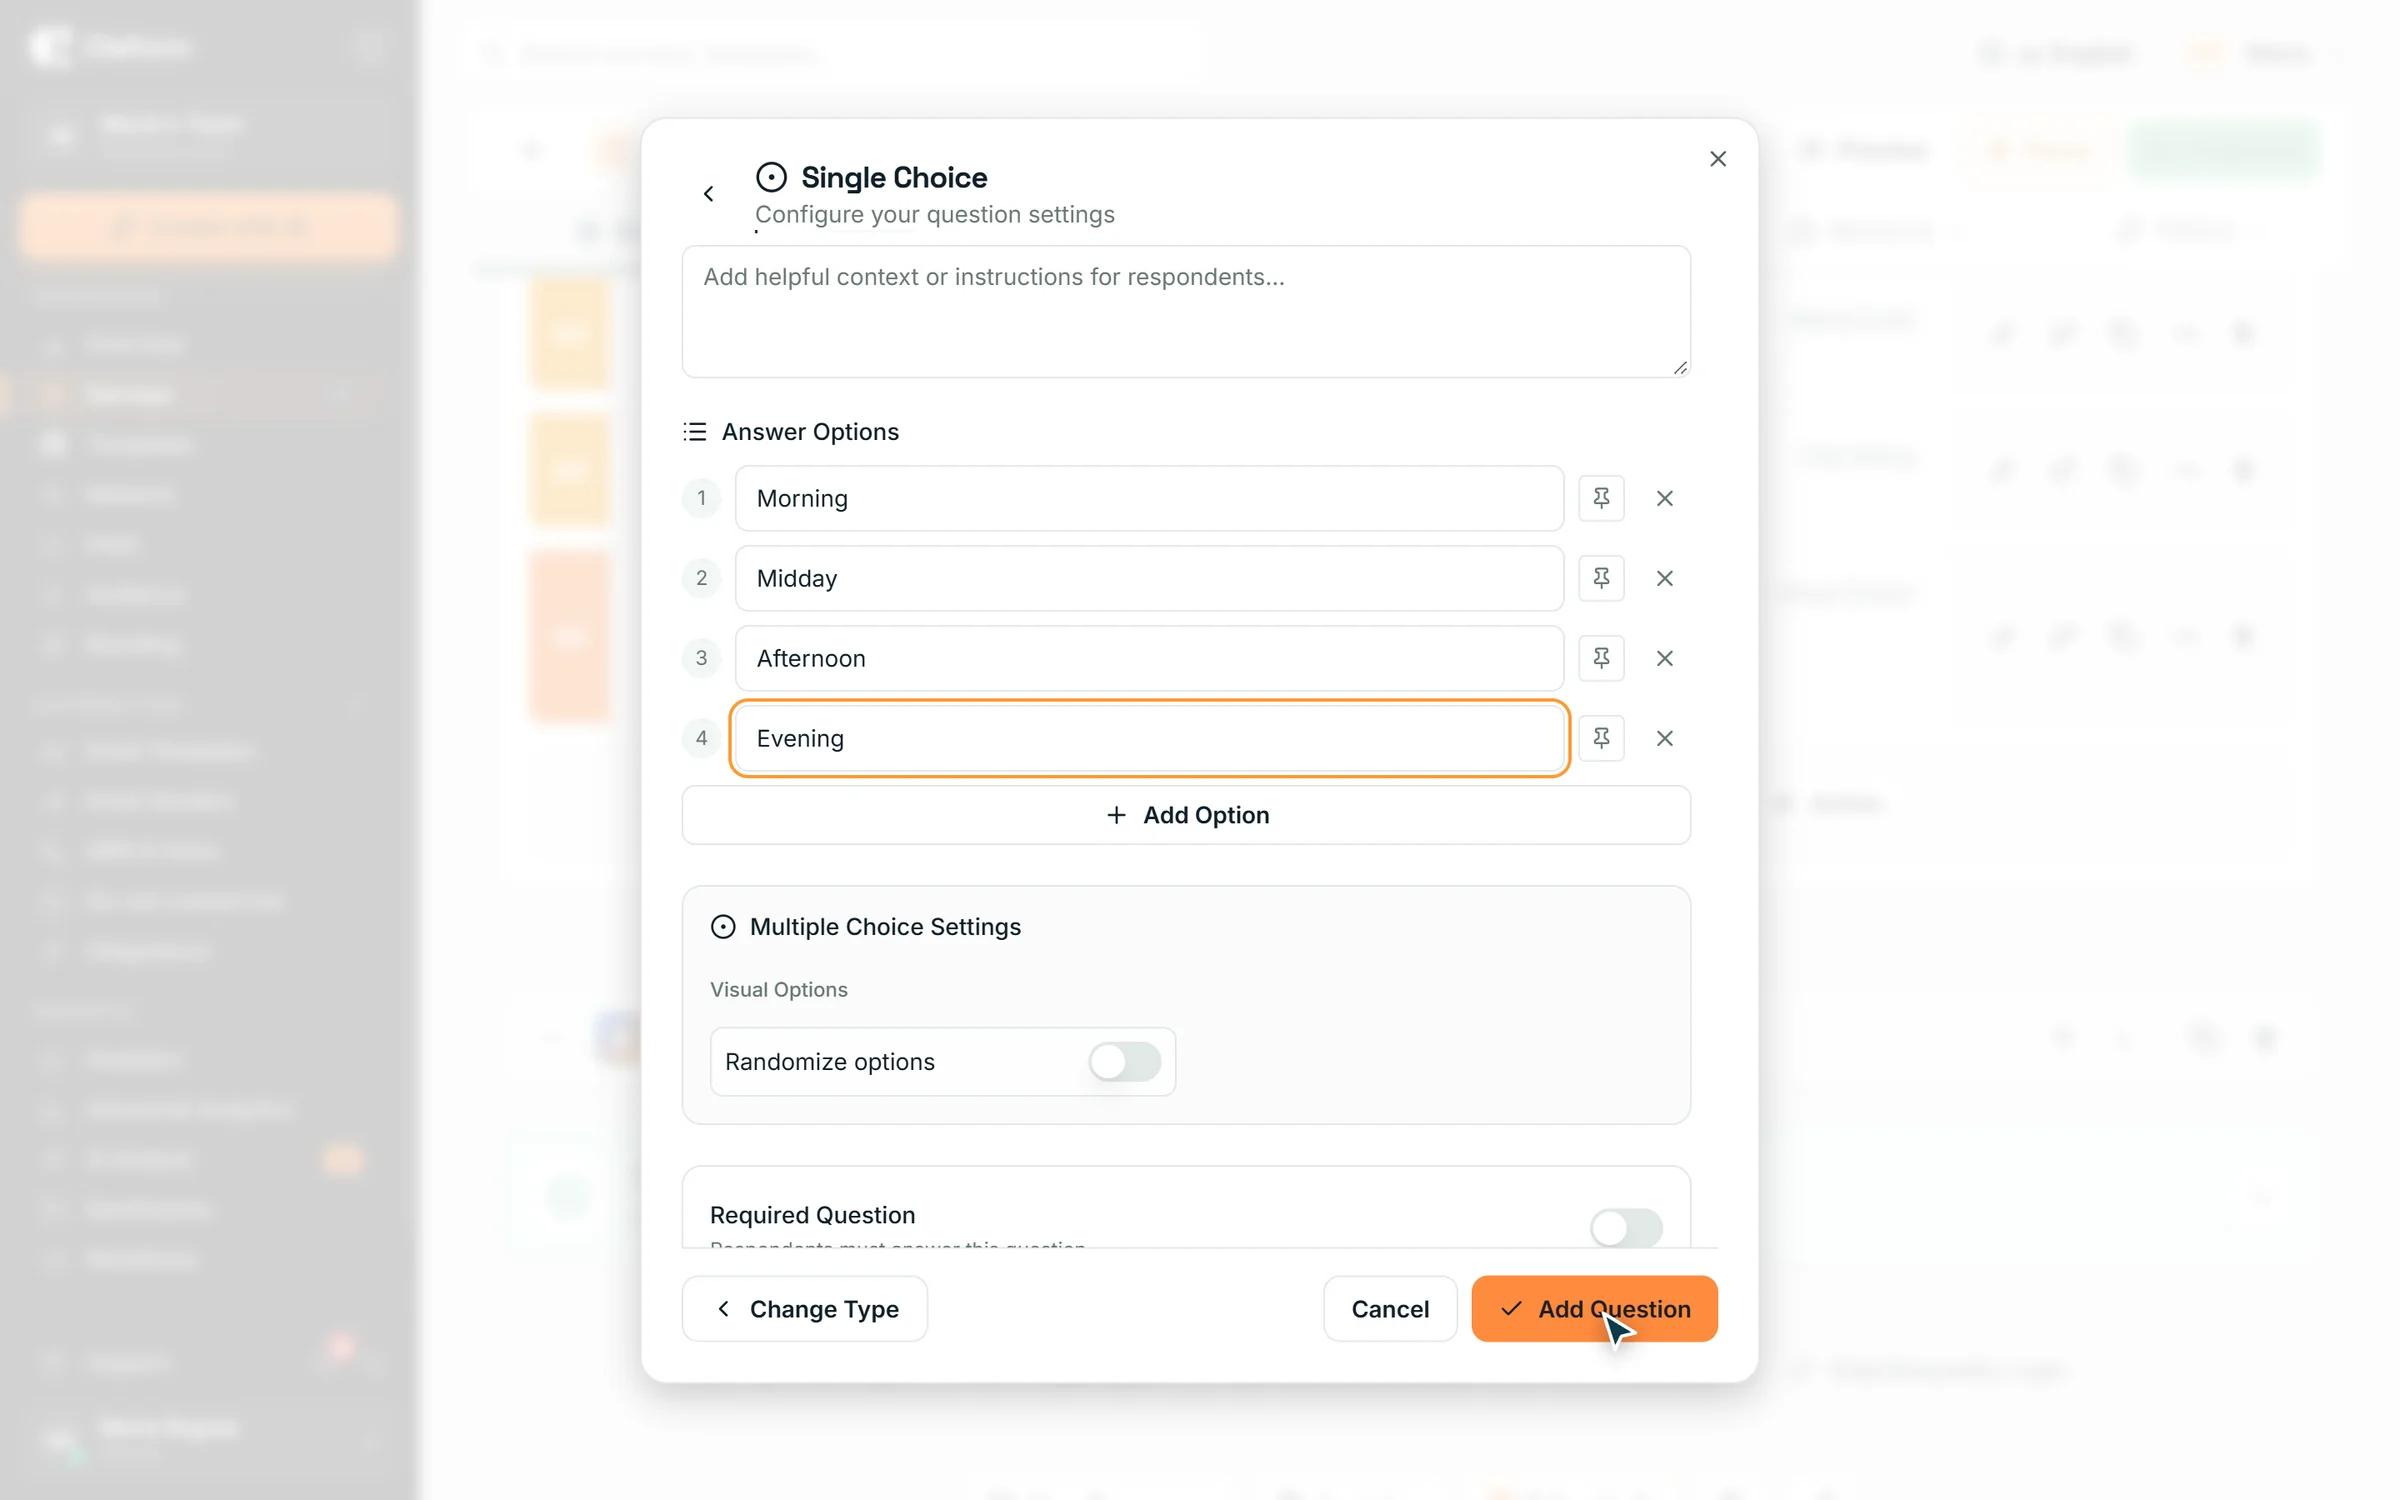The height and width of the screenshot is (1500, 2400).
Task: Edit the Morning option field
Action: [x=1149, y=498]
